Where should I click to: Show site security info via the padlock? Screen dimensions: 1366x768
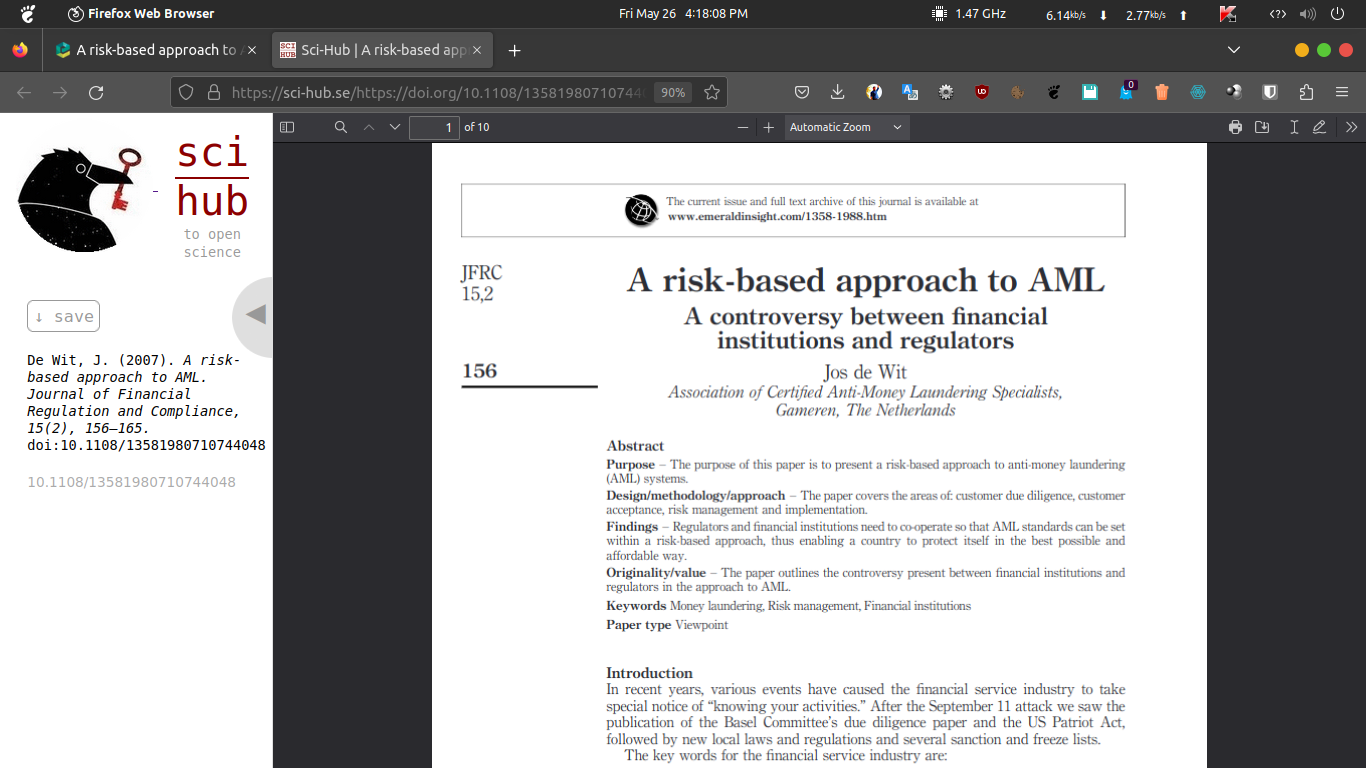[213, 92]
